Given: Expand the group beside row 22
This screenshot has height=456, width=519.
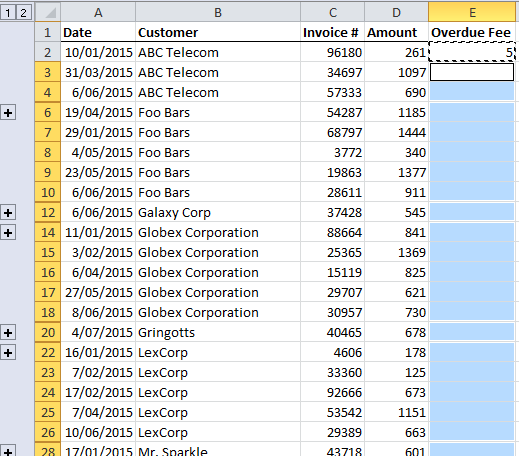Looking at the screenshot, I should pos(8,353).
